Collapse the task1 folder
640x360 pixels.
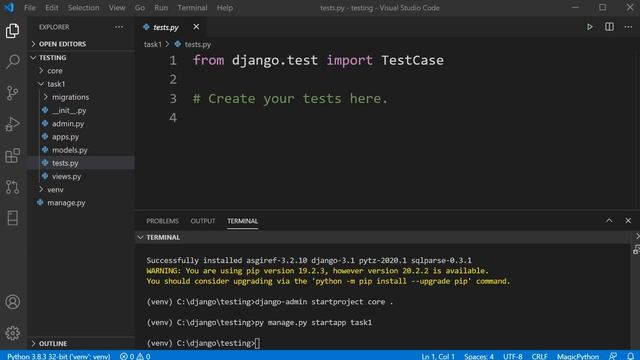pos(56,84)
